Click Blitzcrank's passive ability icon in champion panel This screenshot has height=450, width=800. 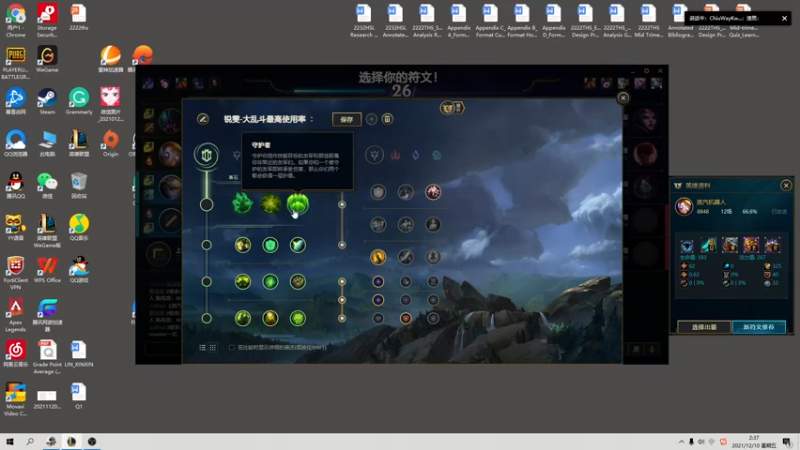[x=687, y=245]
